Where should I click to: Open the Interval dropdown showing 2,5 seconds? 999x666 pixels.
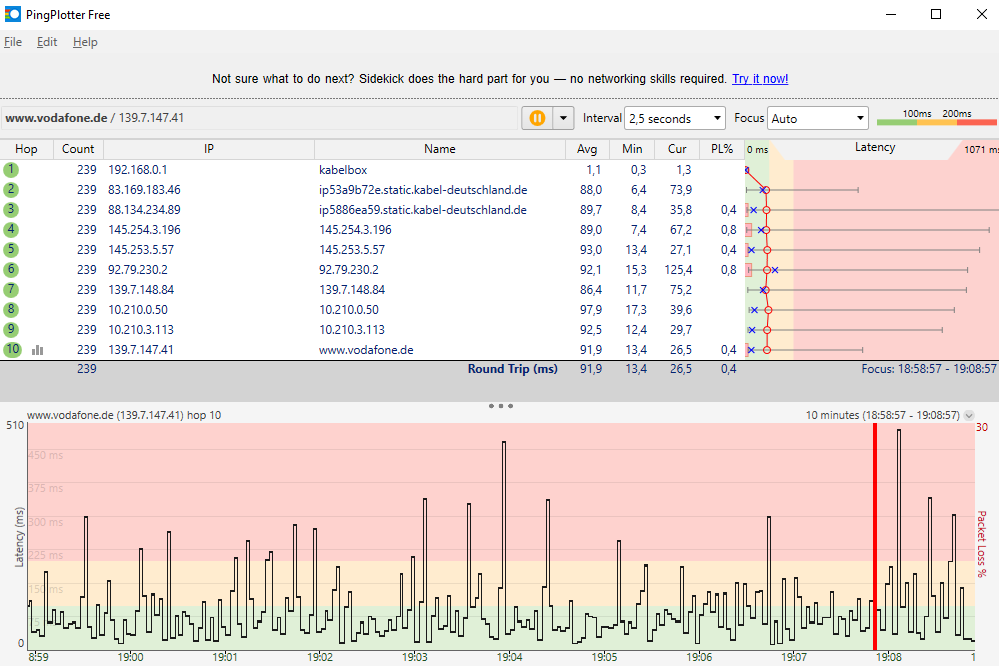pos(675,119)
